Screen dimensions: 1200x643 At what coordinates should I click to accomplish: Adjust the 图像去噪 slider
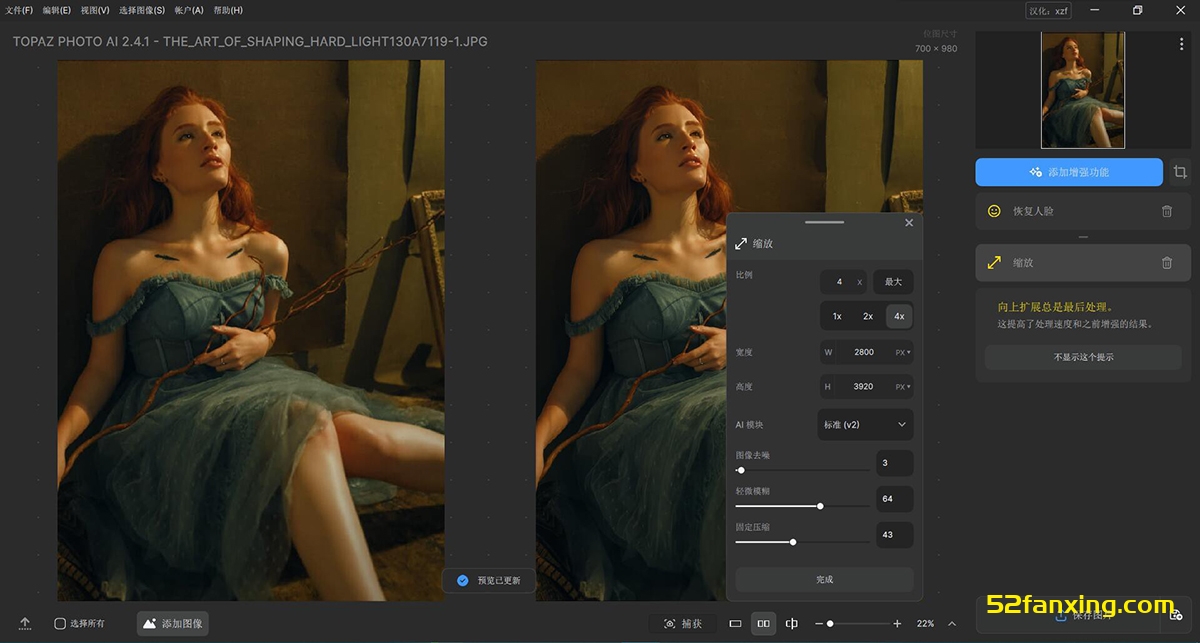click(802, 470)
